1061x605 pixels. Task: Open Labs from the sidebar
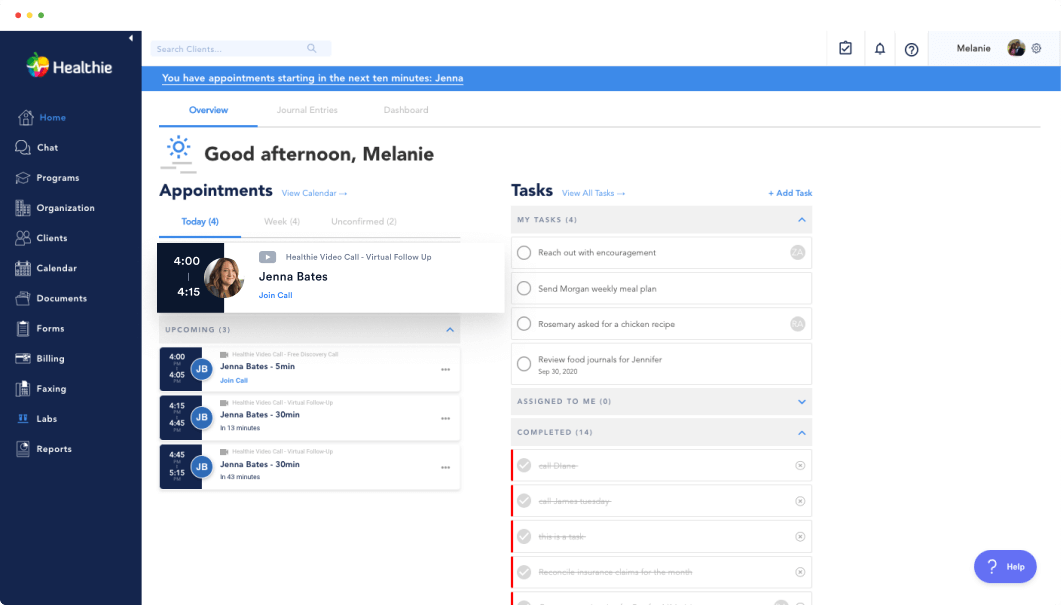click(x=22, y=419)
